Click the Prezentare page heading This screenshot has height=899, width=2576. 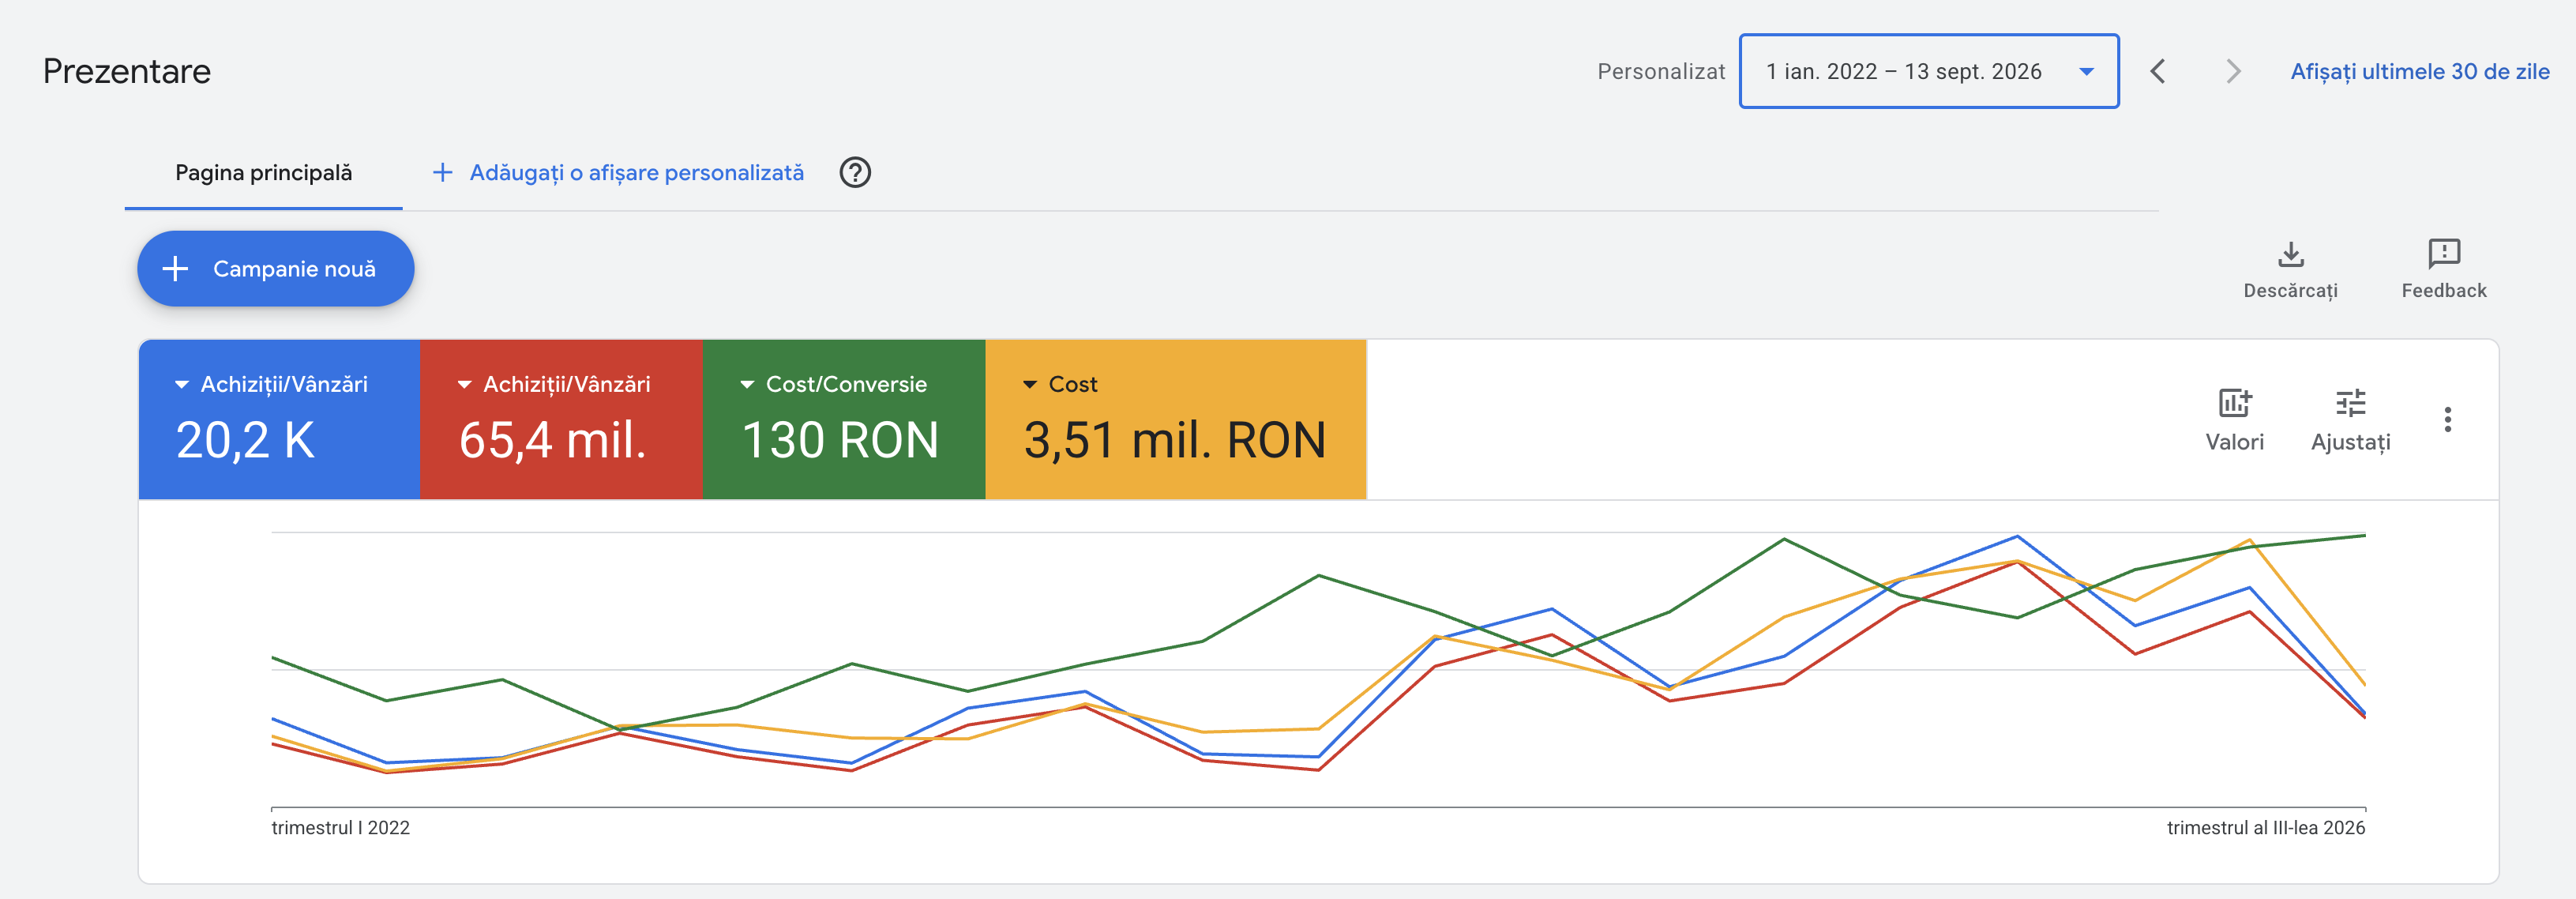pyautogui.click(x=127, y=71)
